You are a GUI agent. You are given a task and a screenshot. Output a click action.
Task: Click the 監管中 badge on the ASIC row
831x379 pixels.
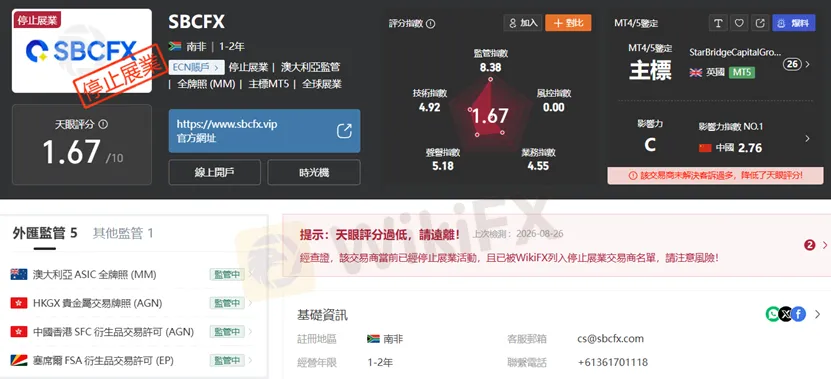[227, 274]
